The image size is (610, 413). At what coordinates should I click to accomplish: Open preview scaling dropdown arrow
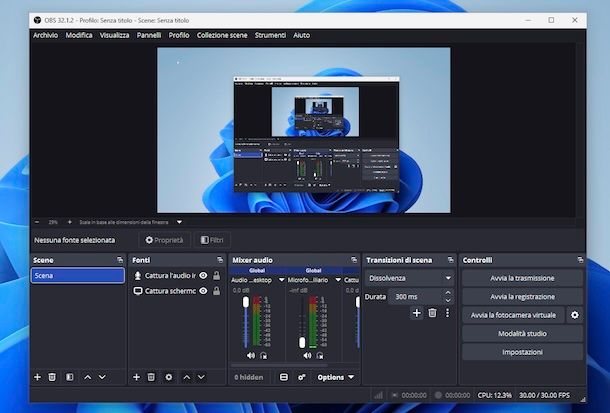(179, 222)
